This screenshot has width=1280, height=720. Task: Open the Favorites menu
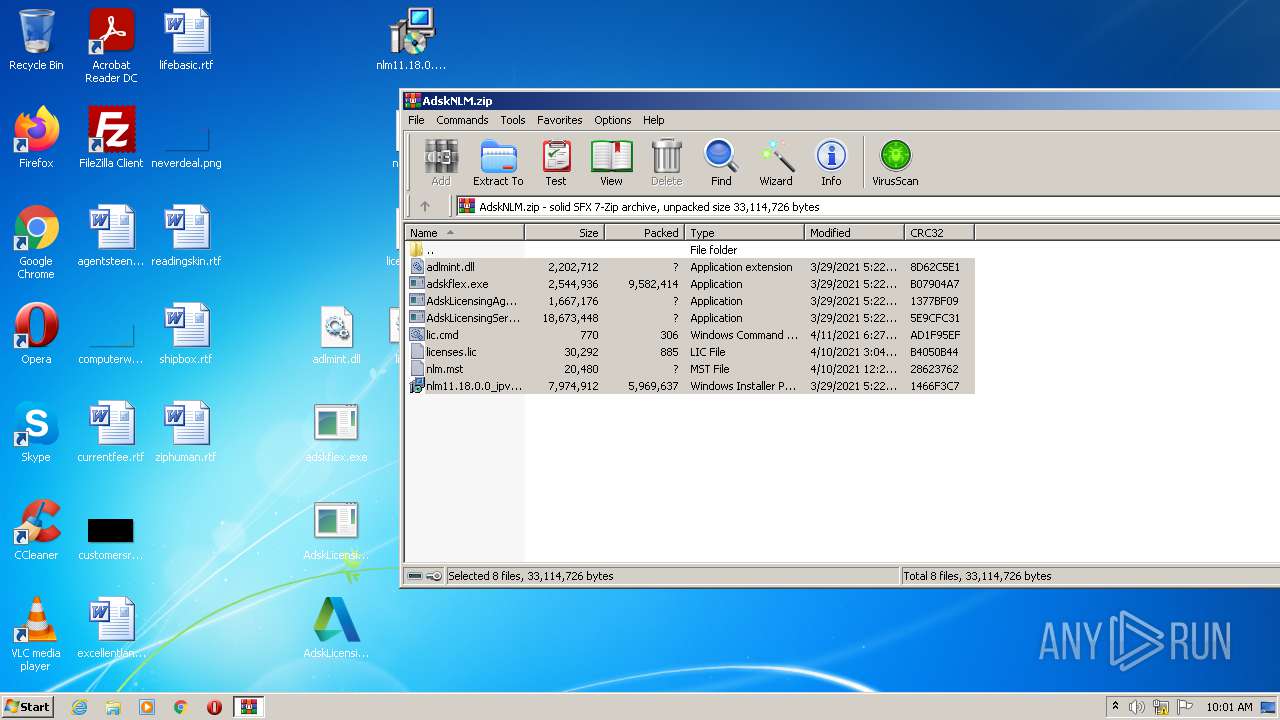[x=560, y=120]
